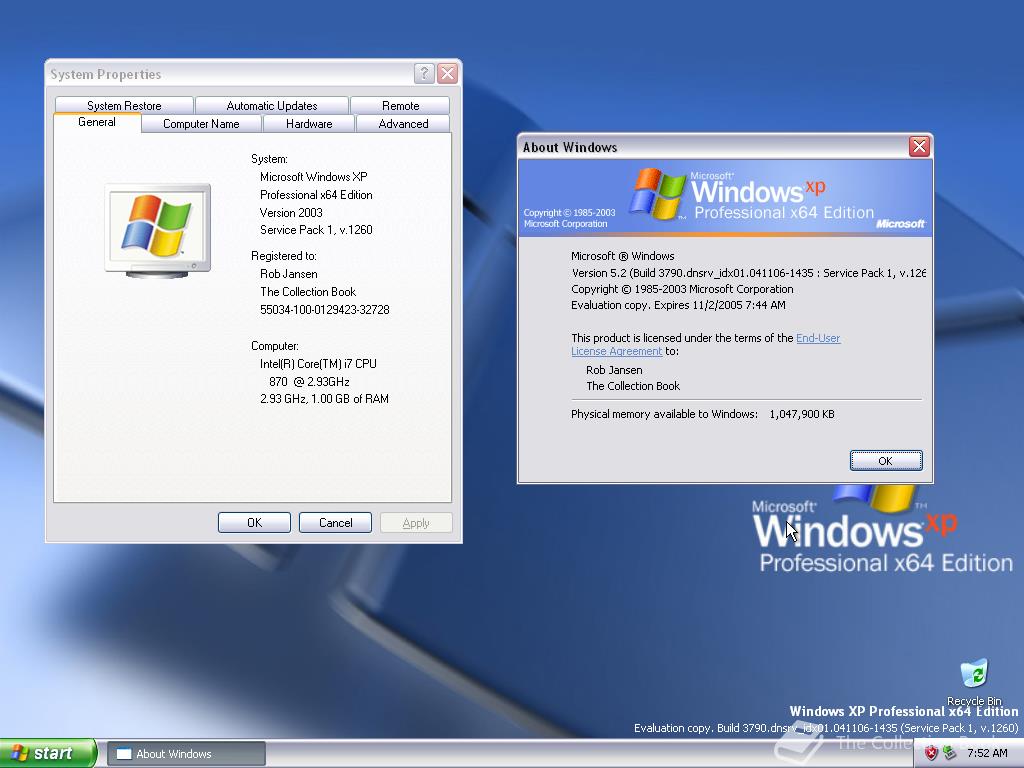
Task: Click 'Rob Jansen' in System Properties
Action: [289, 274]
